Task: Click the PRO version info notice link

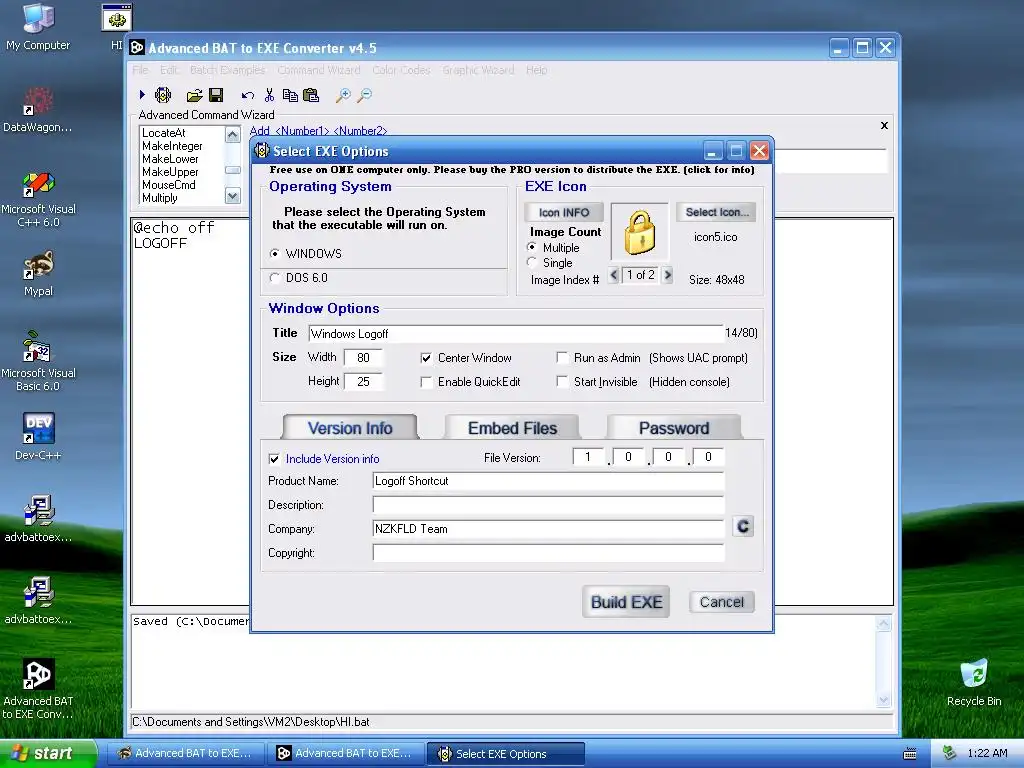Action: coord(511,170)
